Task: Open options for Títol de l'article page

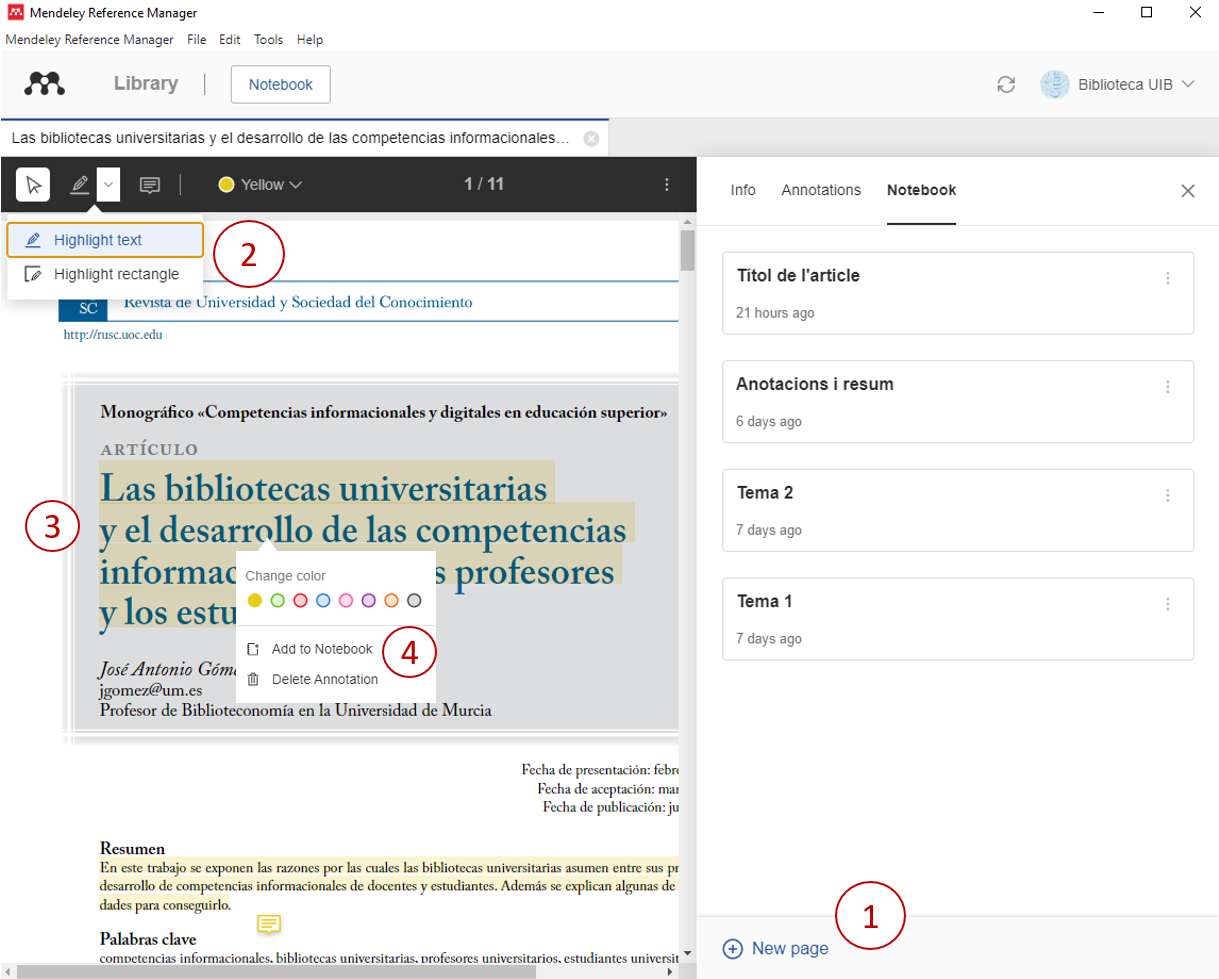Action: point(1167,278)
